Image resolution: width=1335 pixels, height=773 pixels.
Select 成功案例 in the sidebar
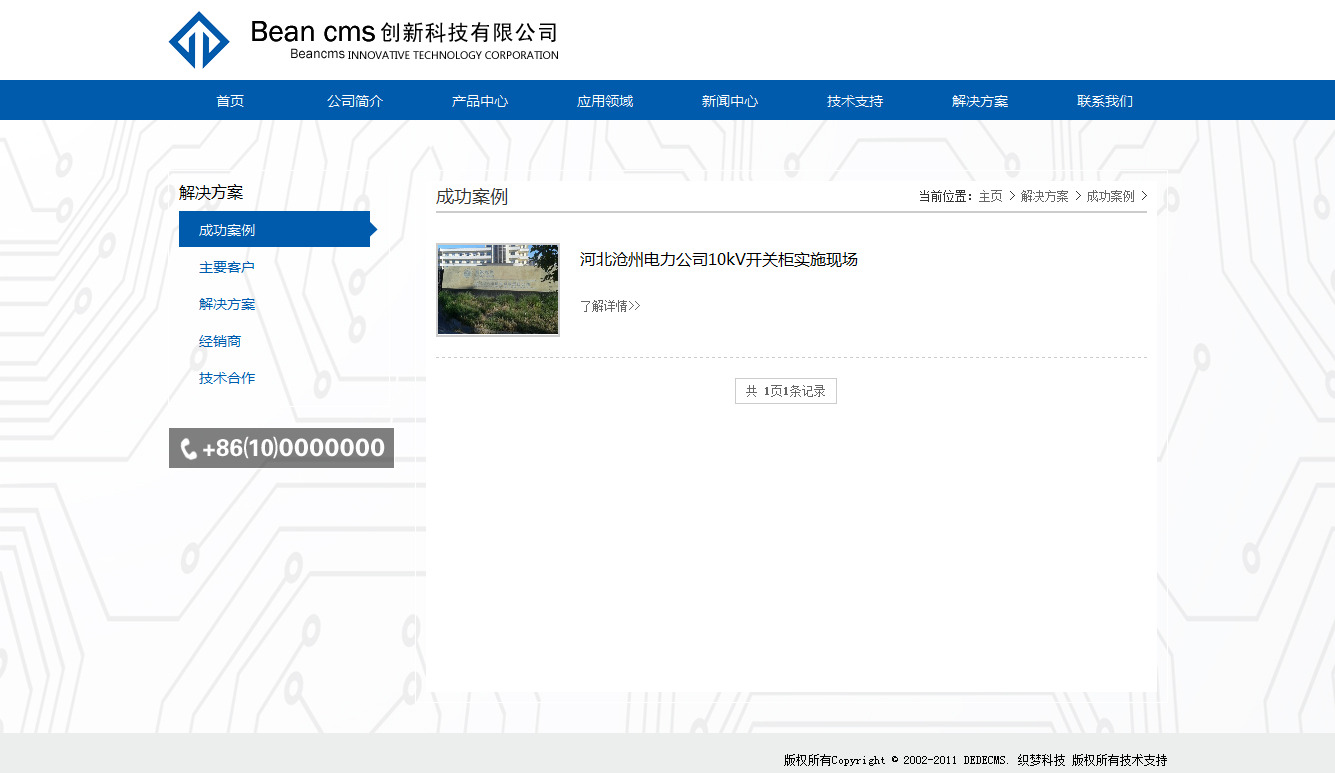227,230
